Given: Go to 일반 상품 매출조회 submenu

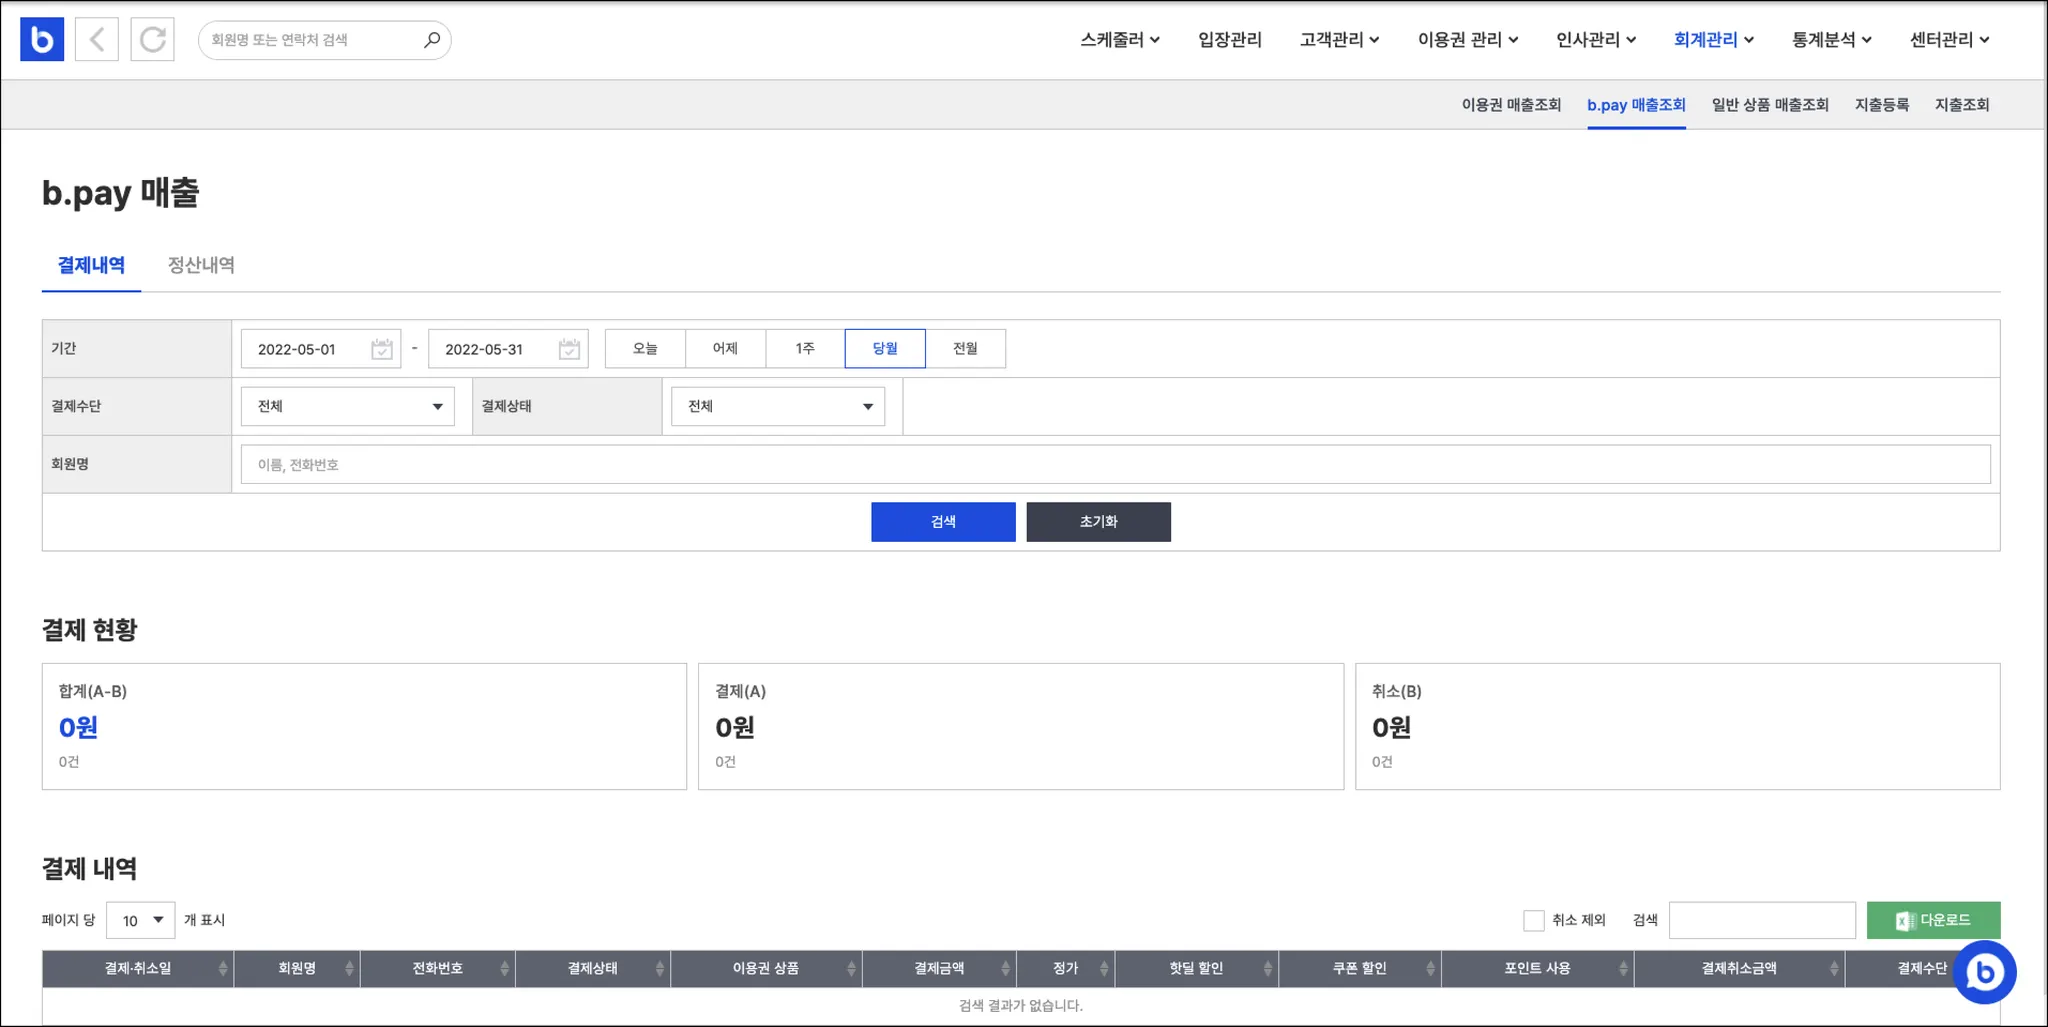Looking at the screenshot, I should tap(1770, 105).
